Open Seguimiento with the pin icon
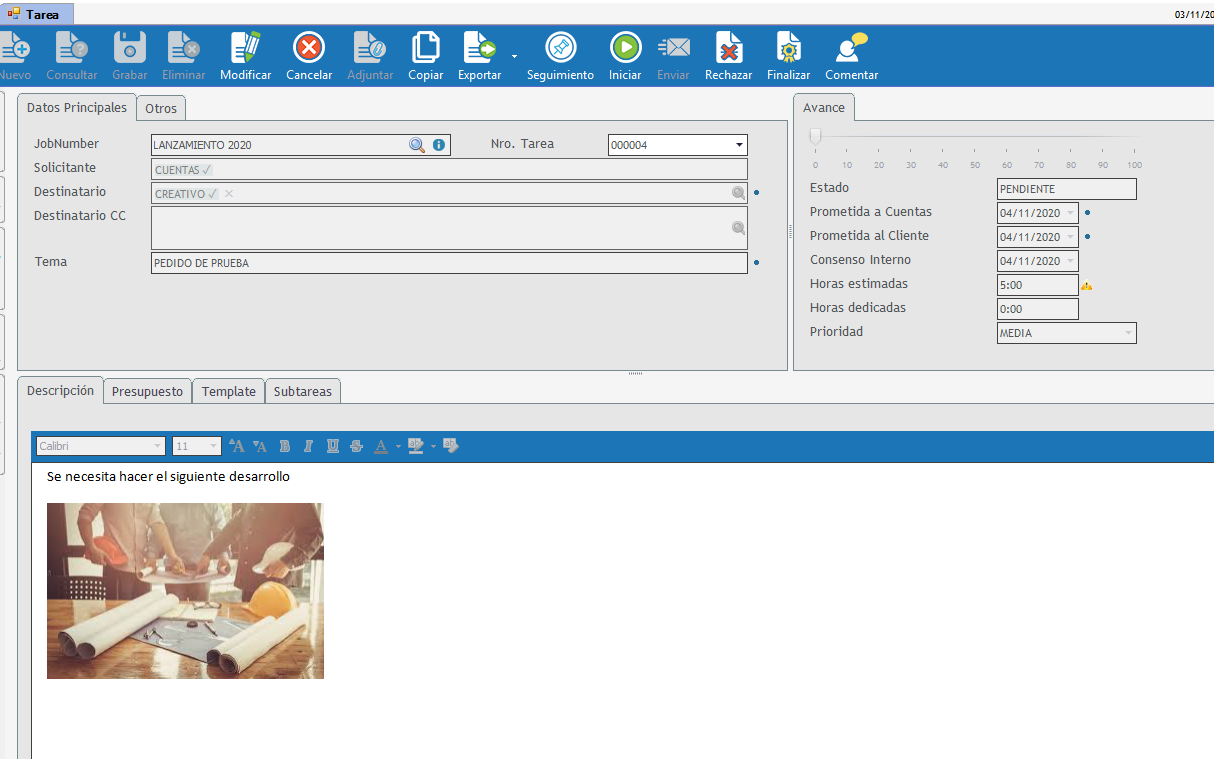Image resolution: width=1214 pixels, height=759 pixels. pyautogui.click(x=560, y=48)
